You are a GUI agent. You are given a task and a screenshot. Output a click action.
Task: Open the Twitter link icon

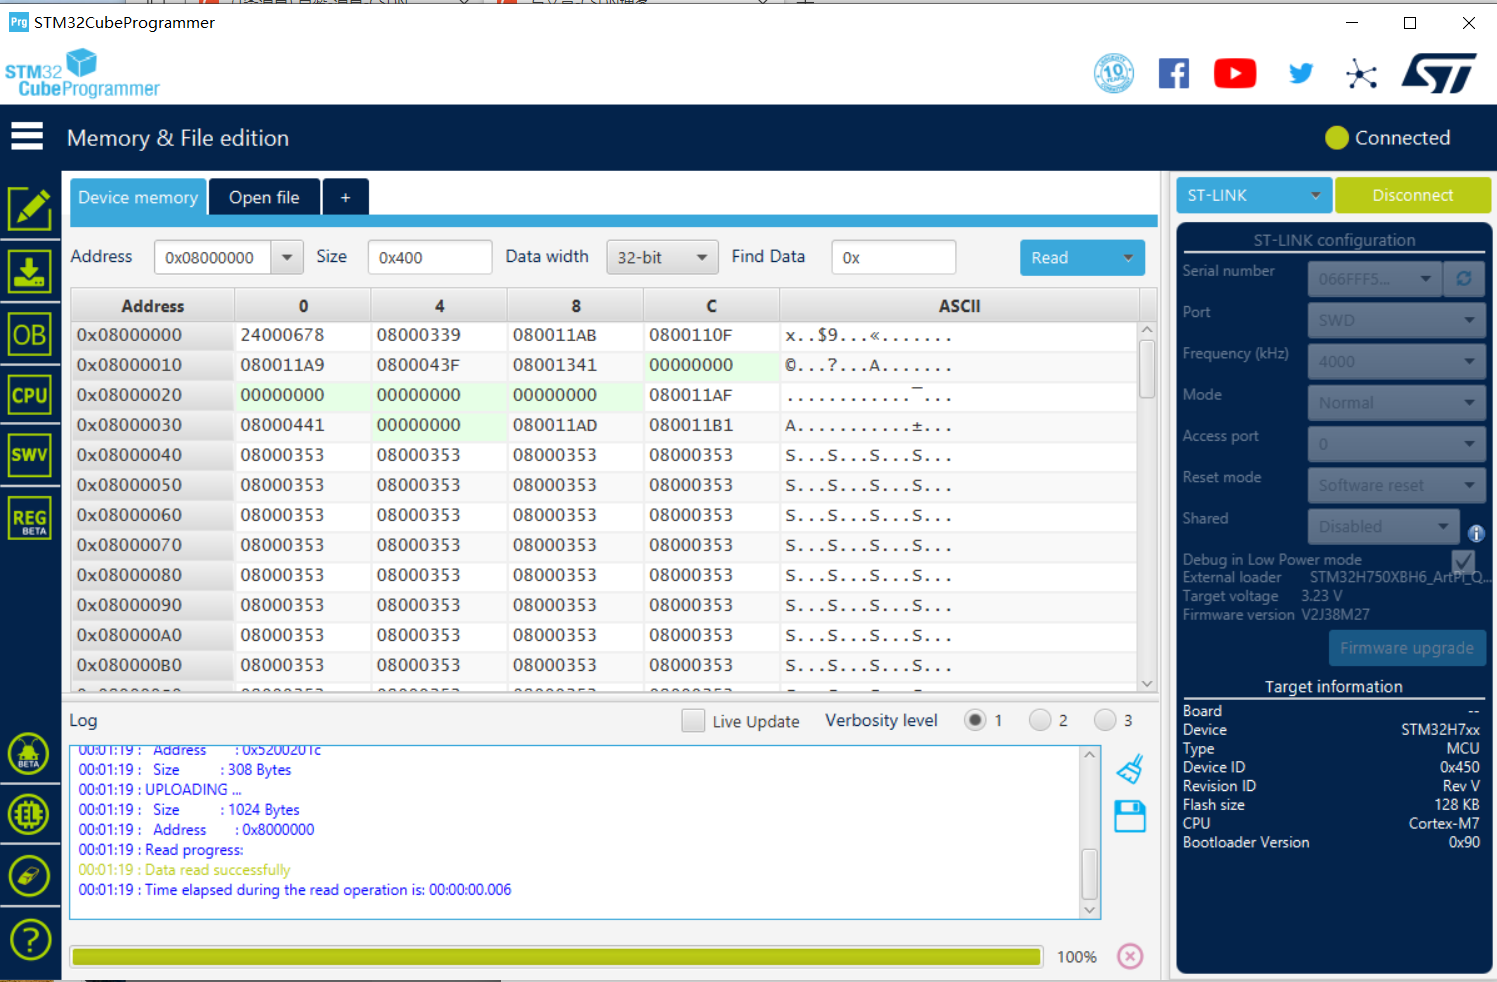click(x=1300, y=73)
